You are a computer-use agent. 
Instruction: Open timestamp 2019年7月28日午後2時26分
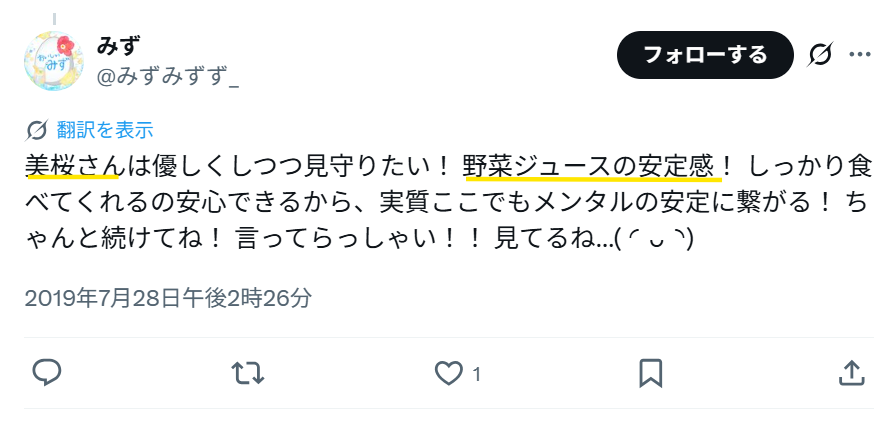[168, 298]
